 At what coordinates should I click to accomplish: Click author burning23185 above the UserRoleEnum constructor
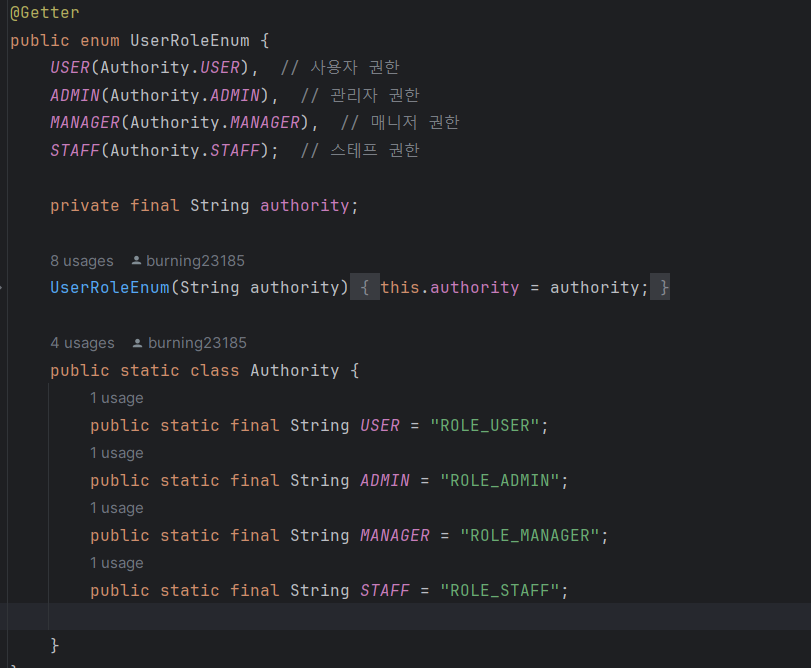click(195, 261)
